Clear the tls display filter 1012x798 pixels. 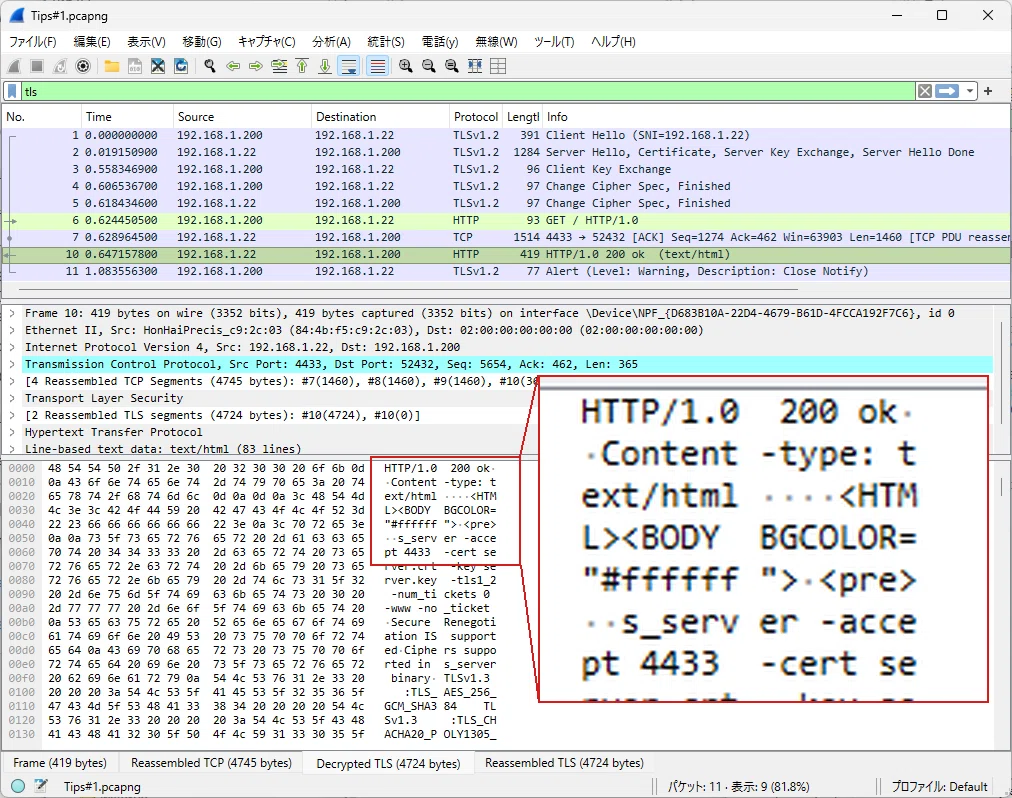pos(925,91)
